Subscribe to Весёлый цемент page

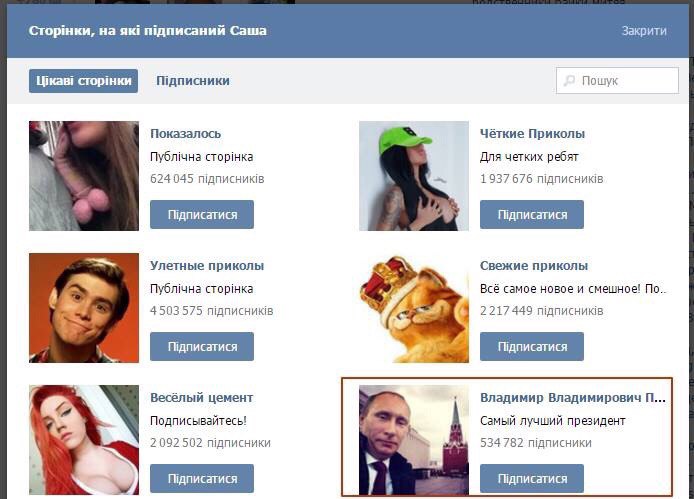tap(202, 478)
